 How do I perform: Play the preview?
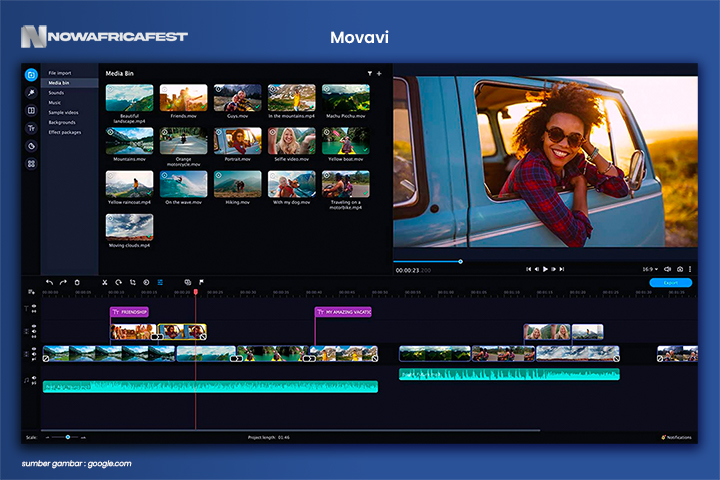[545, 269]
